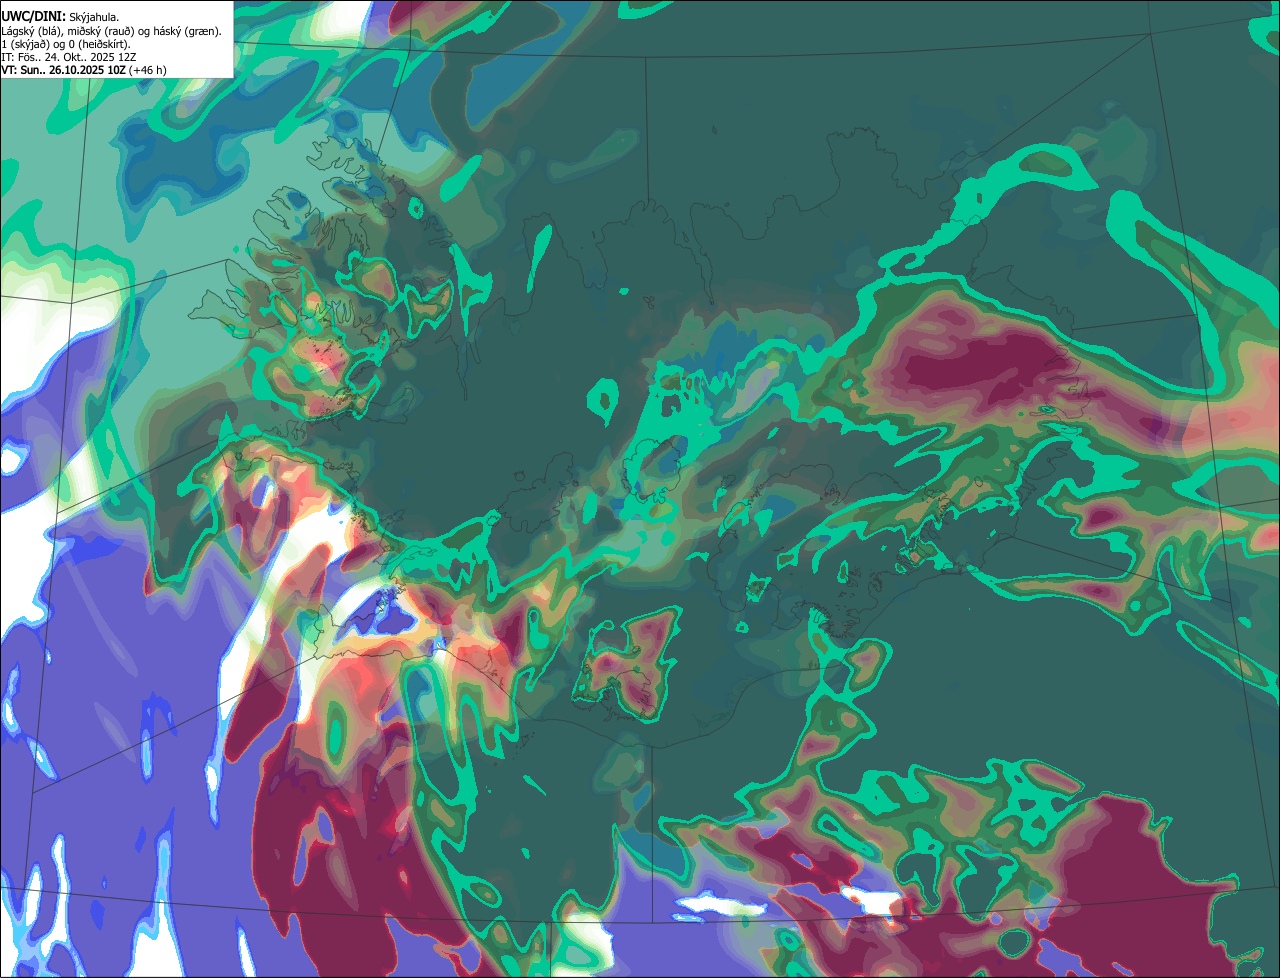
Task: Click the '1 (skýjað) og 0 (heiðskírt).' line
Action: pos(66,44)
